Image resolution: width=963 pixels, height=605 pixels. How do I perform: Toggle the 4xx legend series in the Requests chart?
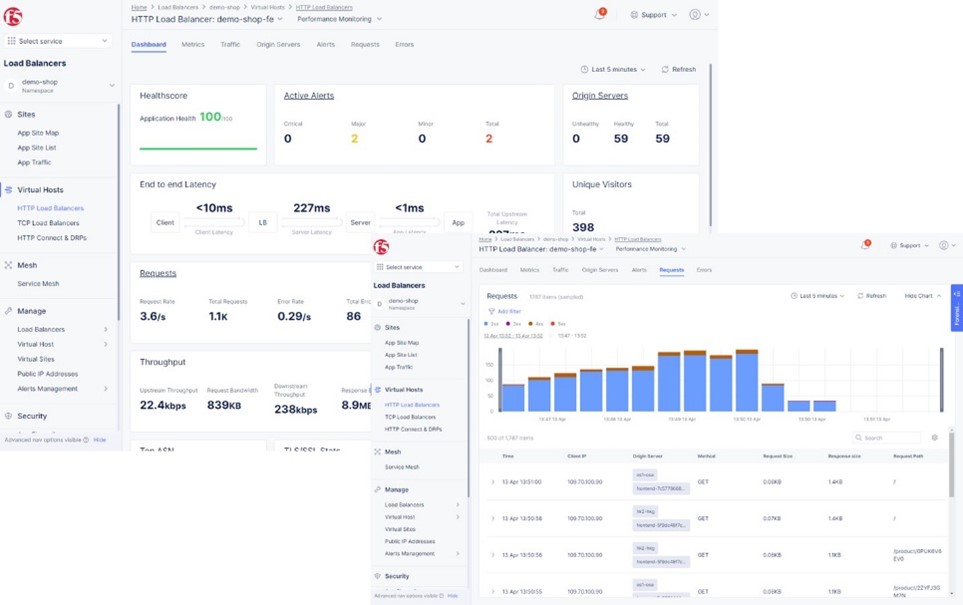[x=536, y=324]
